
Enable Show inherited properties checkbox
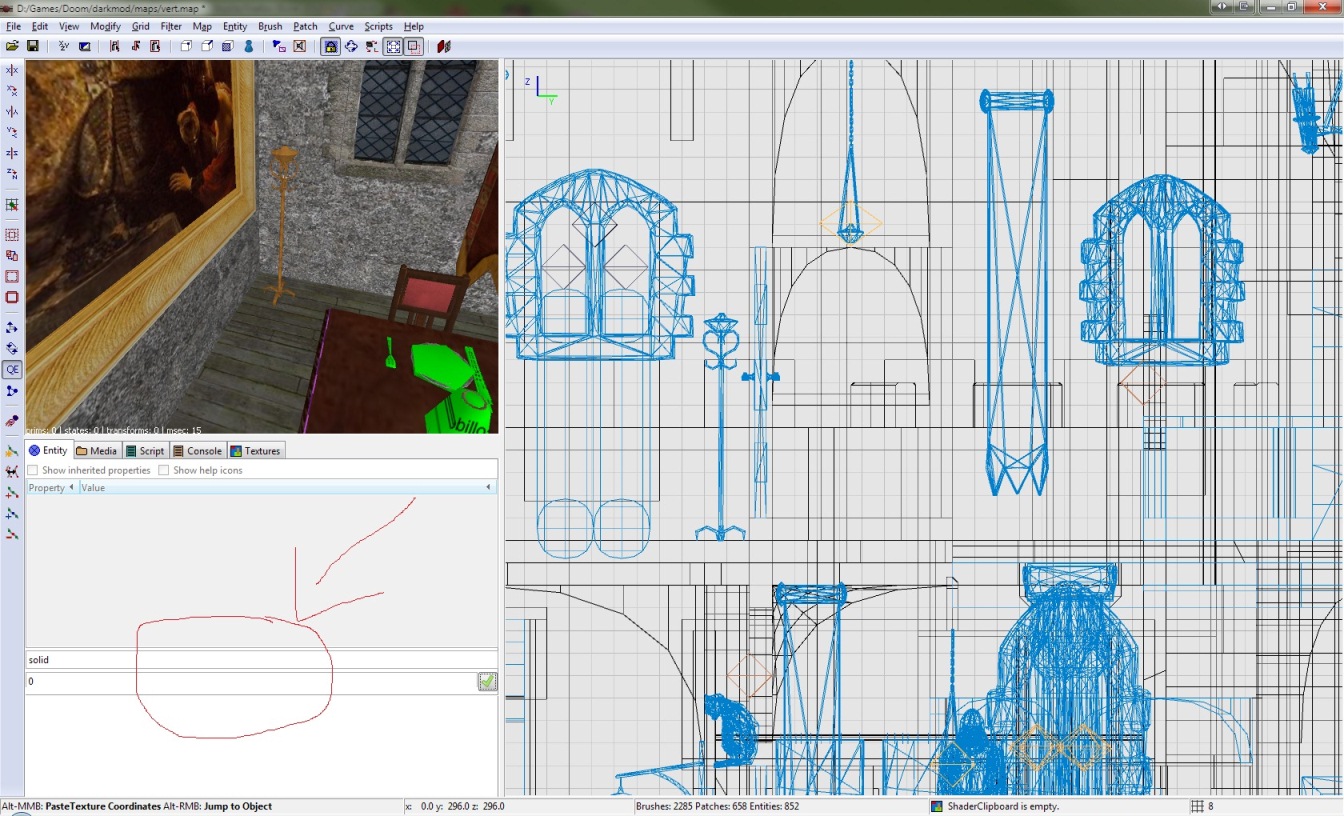point(33,470)
